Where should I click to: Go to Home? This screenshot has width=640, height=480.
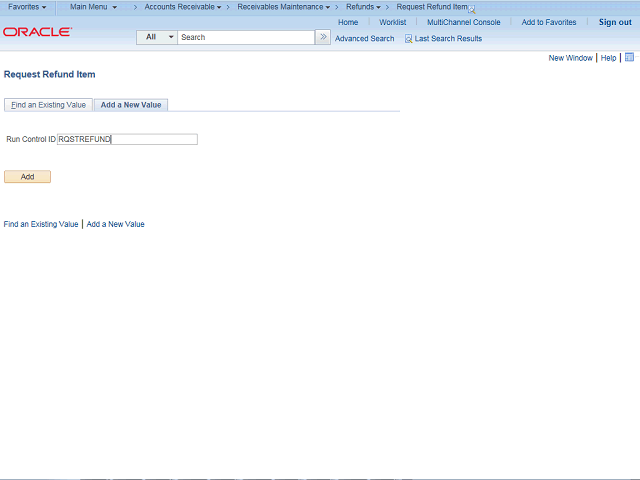348,22
